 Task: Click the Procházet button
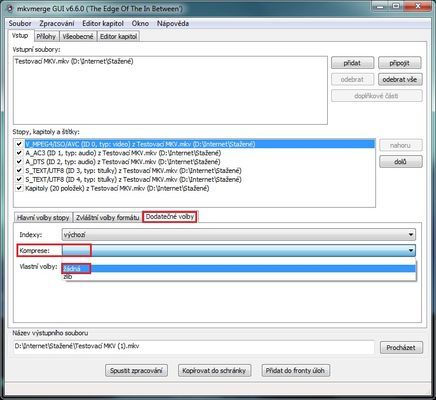(x=401, y=347)
